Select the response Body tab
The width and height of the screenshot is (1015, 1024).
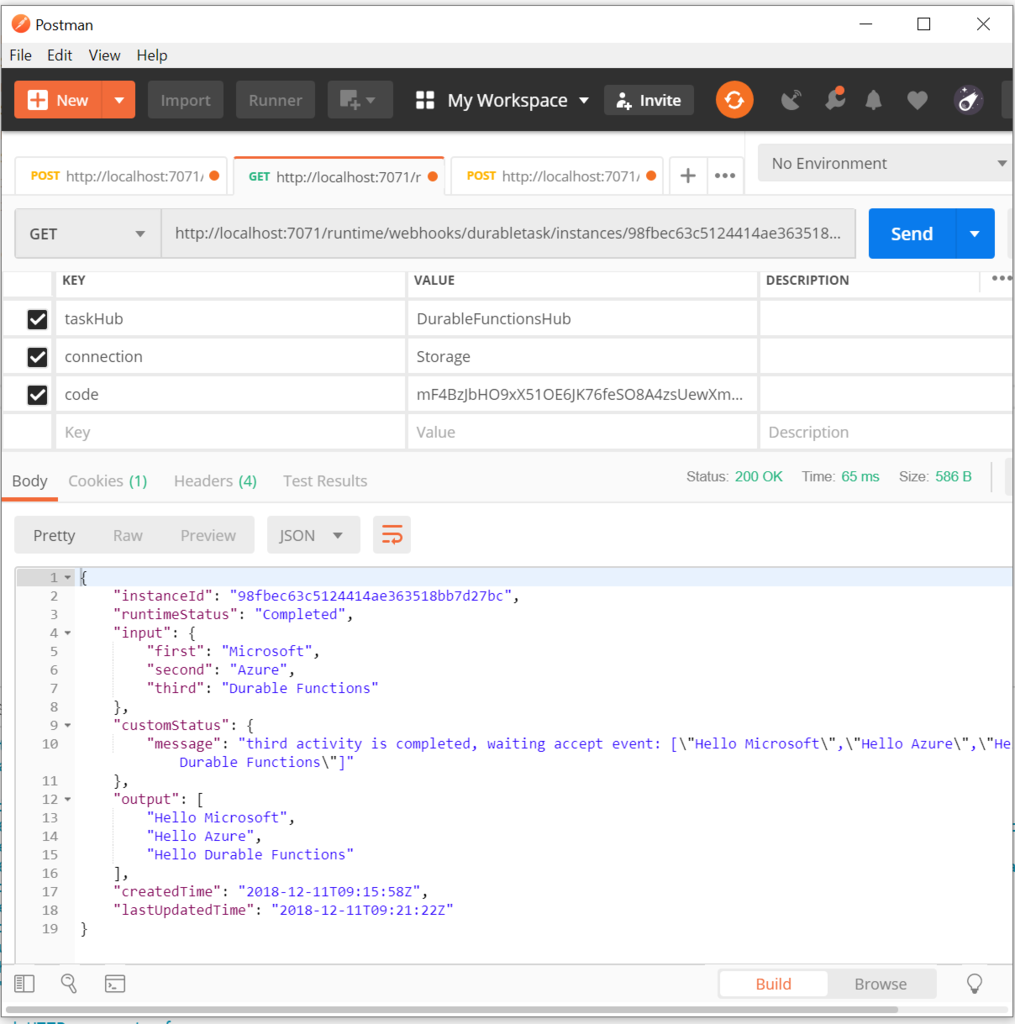pos(30,481)
